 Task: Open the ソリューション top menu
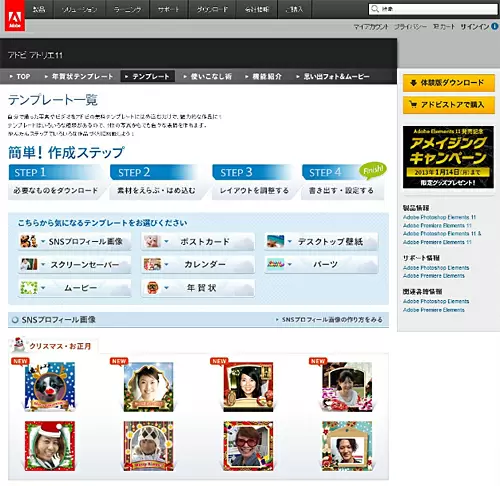click(79, 9)
